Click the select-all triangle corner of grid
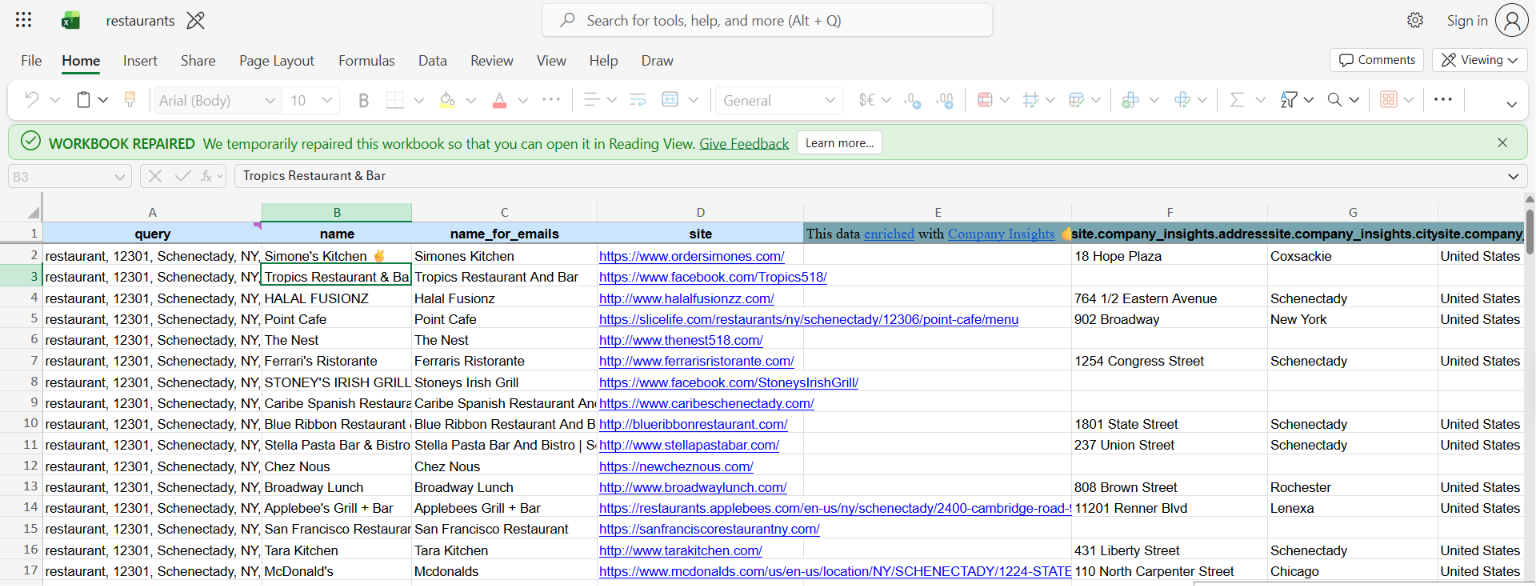 [x=33, y=212]
